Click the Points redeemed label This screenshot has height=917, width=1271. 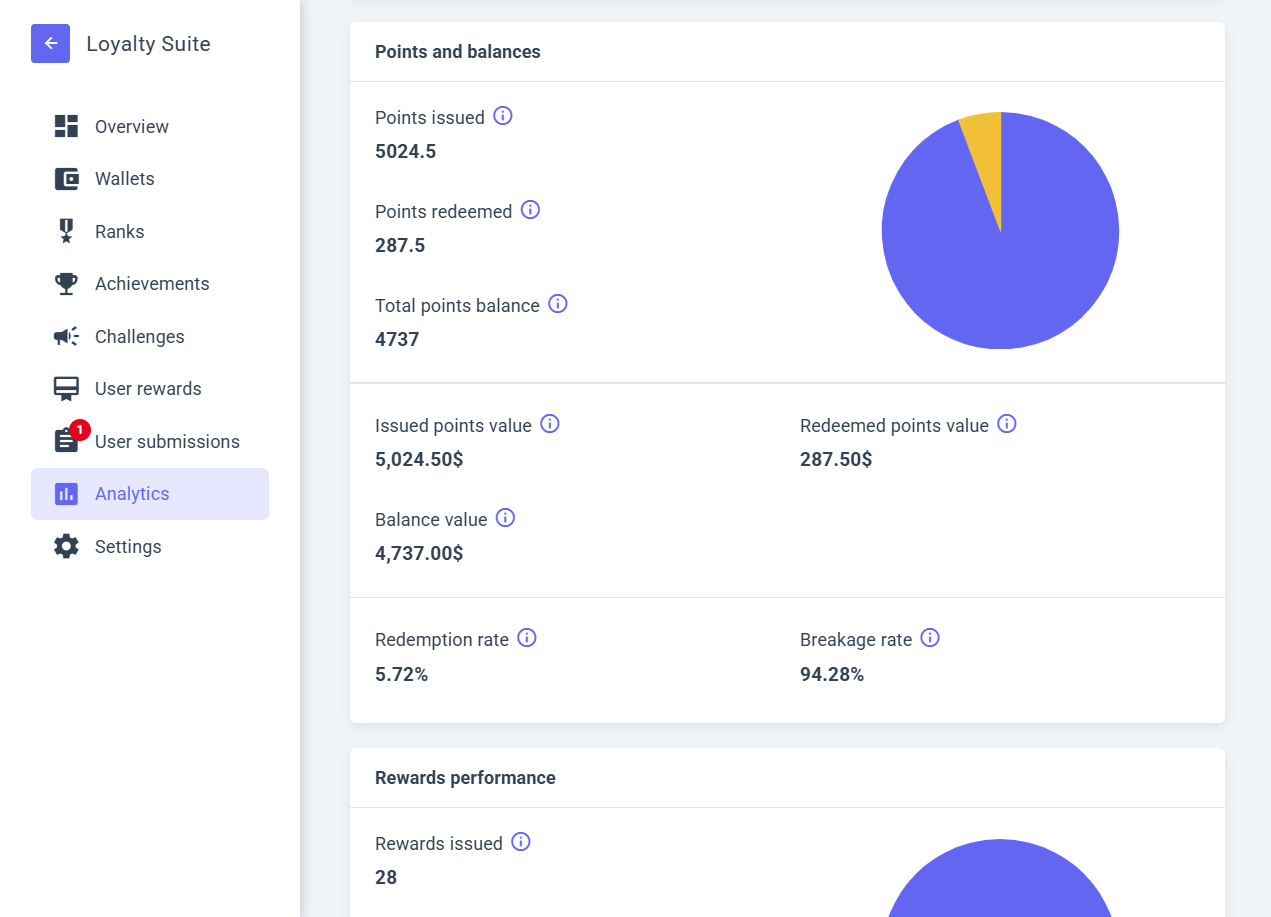coord(444,212)
